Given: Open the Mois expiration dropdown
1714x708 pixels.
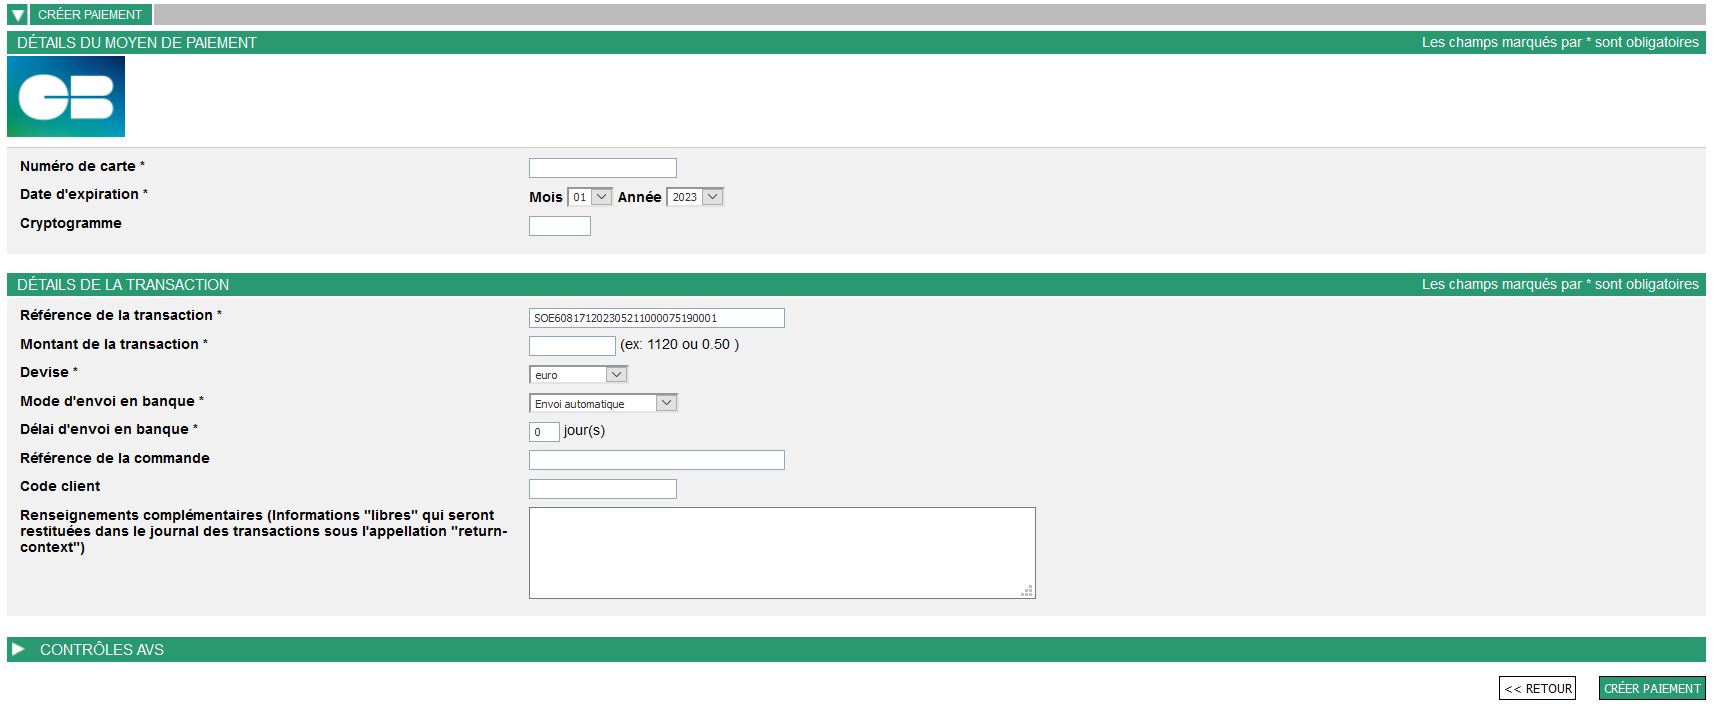Looking at the screenshot, I should (590, 197).
